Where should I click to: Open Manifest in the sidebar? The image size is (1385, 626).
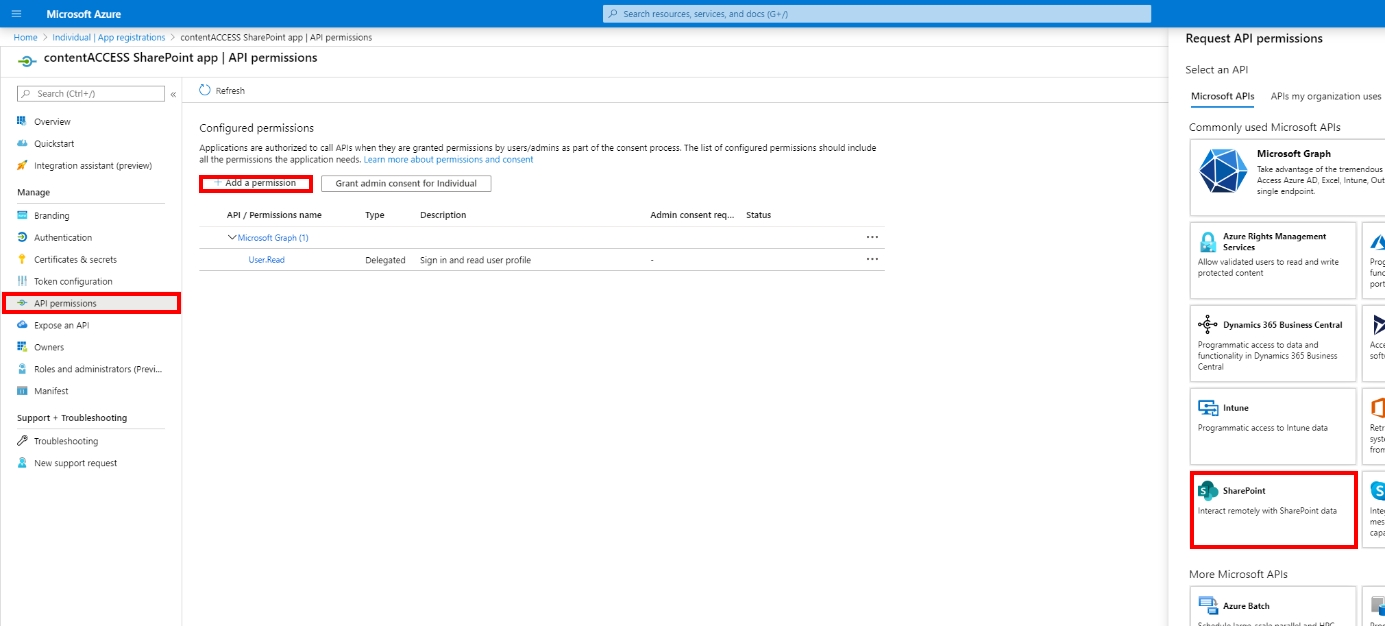click(51, 391)
